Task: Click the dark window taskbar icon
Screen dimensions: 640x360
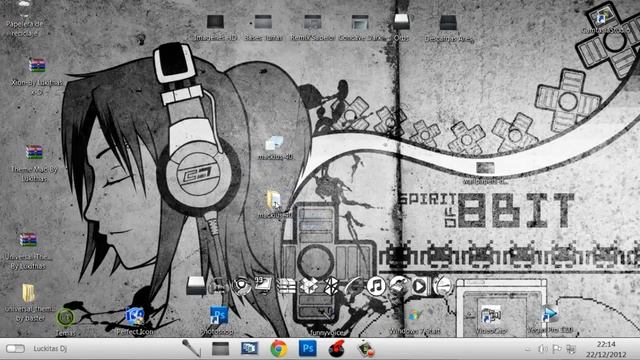Action: click(220, 349)
